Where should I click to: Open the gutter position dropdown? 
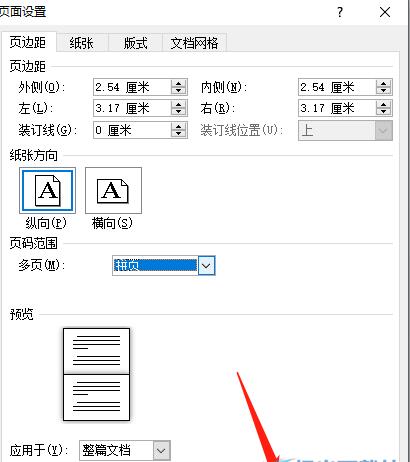pos(383,131)
